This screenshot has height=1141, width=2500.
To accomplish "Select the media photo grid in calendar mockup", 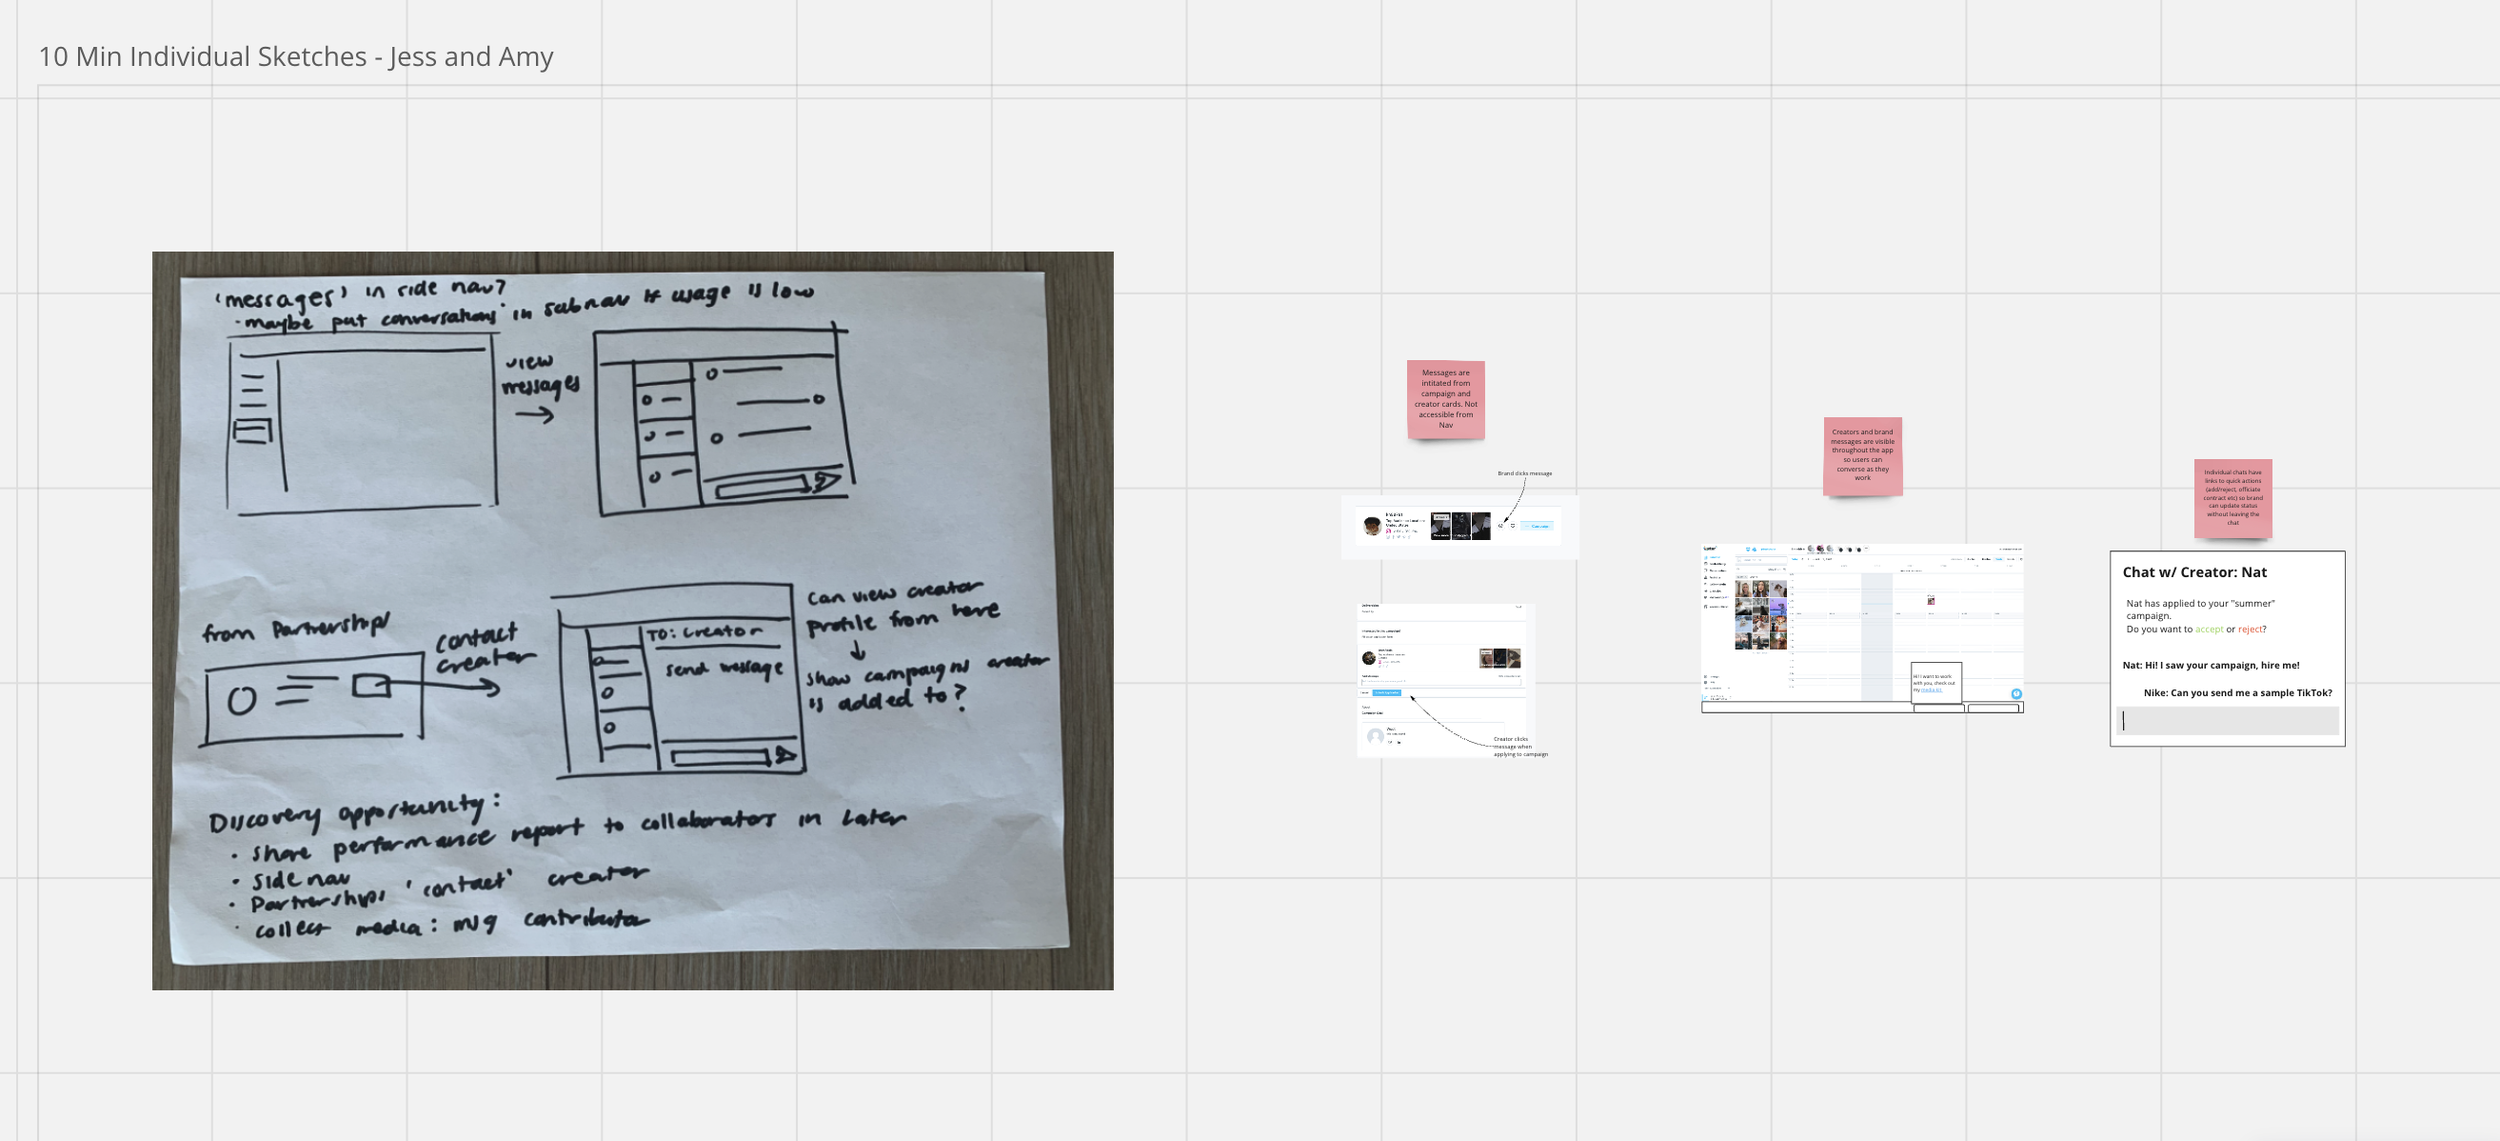I will (1760, 615).
